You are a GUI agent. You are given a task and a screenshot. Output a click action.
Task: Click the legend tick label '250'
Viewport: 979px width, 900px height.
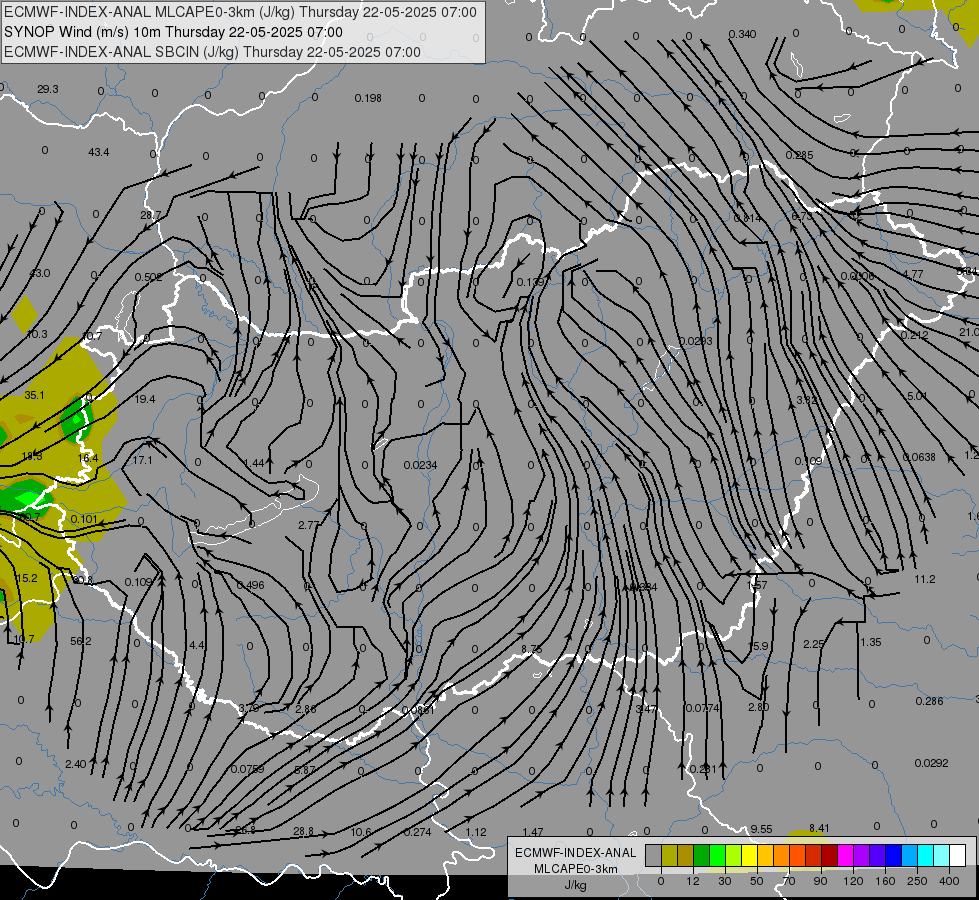pyautogui.click(x=917, y=881)
